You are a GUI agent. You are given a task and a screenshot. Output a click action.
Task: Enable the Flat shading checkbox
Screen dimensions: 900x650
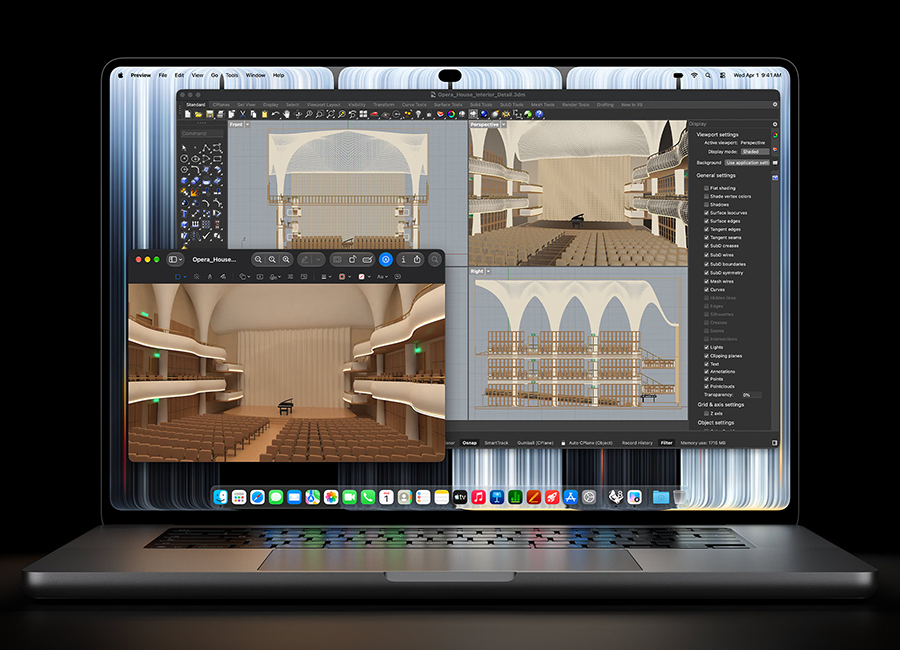[707, 188]
